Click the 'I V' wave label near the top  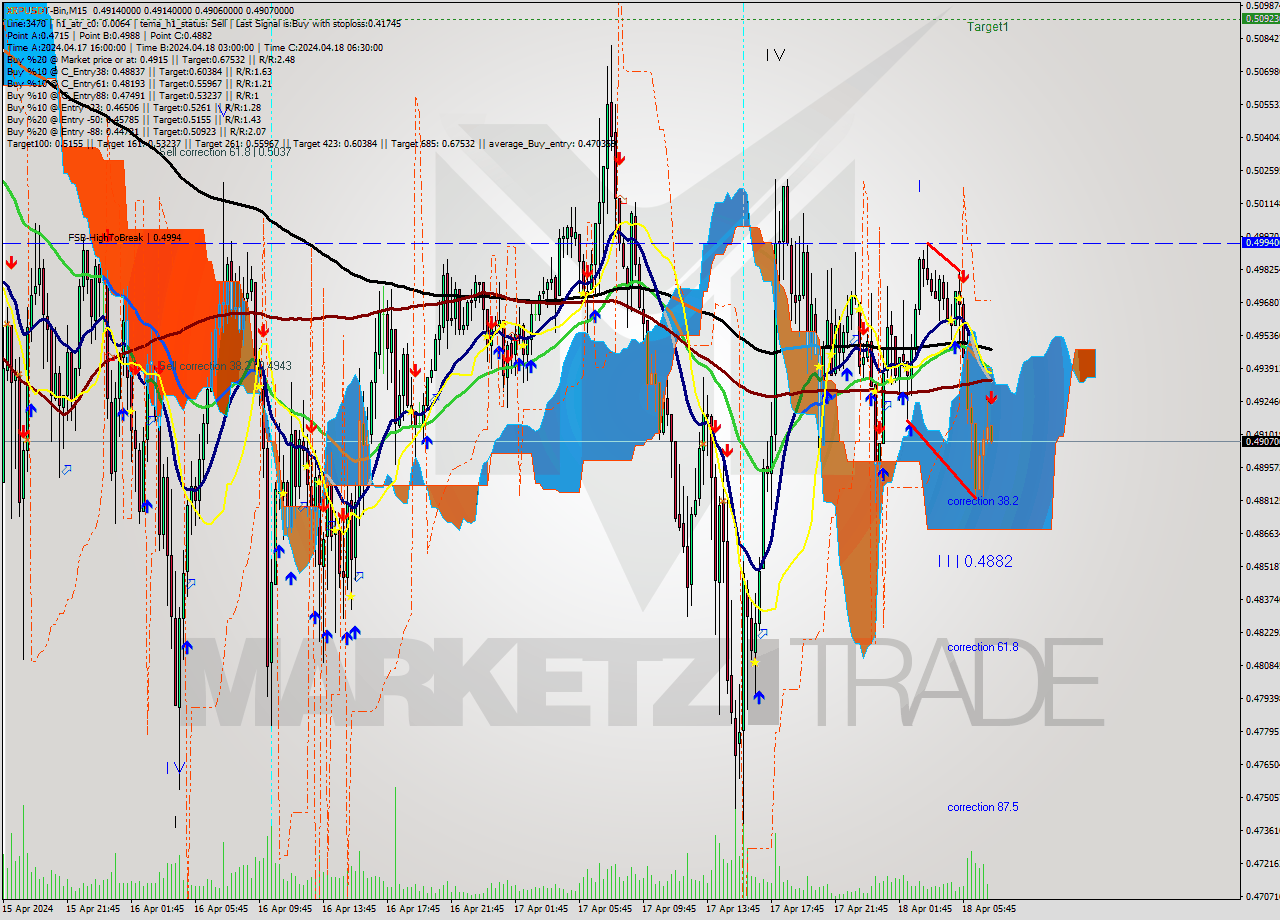click(x=775, y=56)
